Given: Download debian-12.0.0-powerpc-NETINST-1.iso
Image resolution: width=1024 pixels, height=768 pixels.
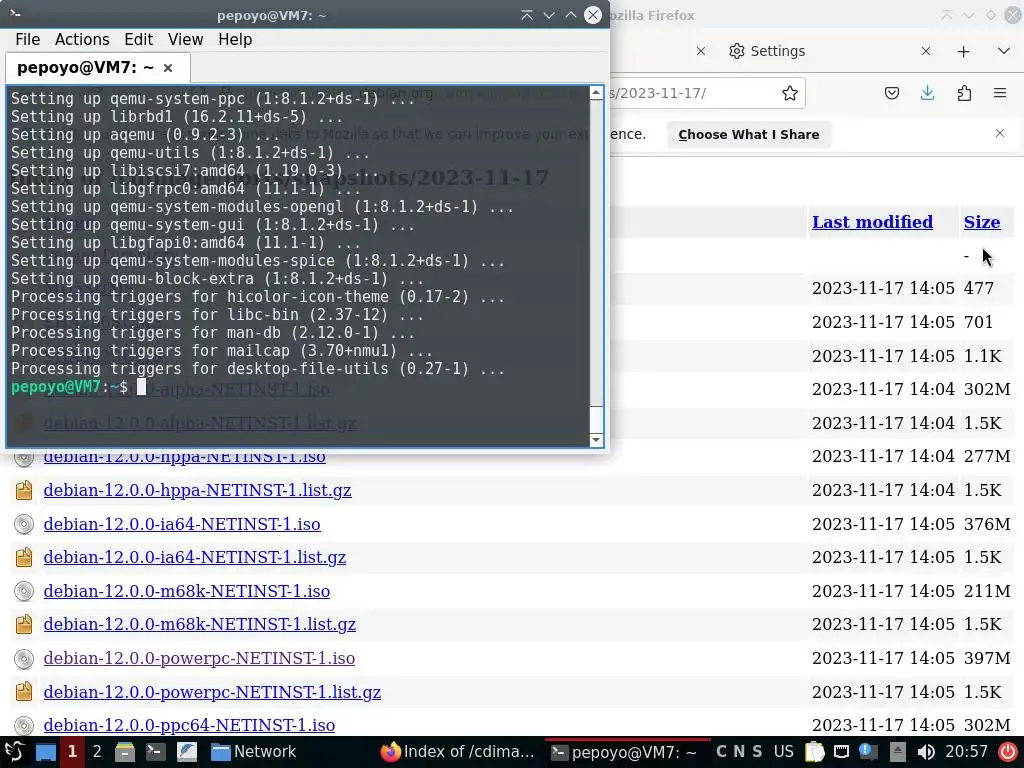Looking at the screenshot, I should click(199, 658).
